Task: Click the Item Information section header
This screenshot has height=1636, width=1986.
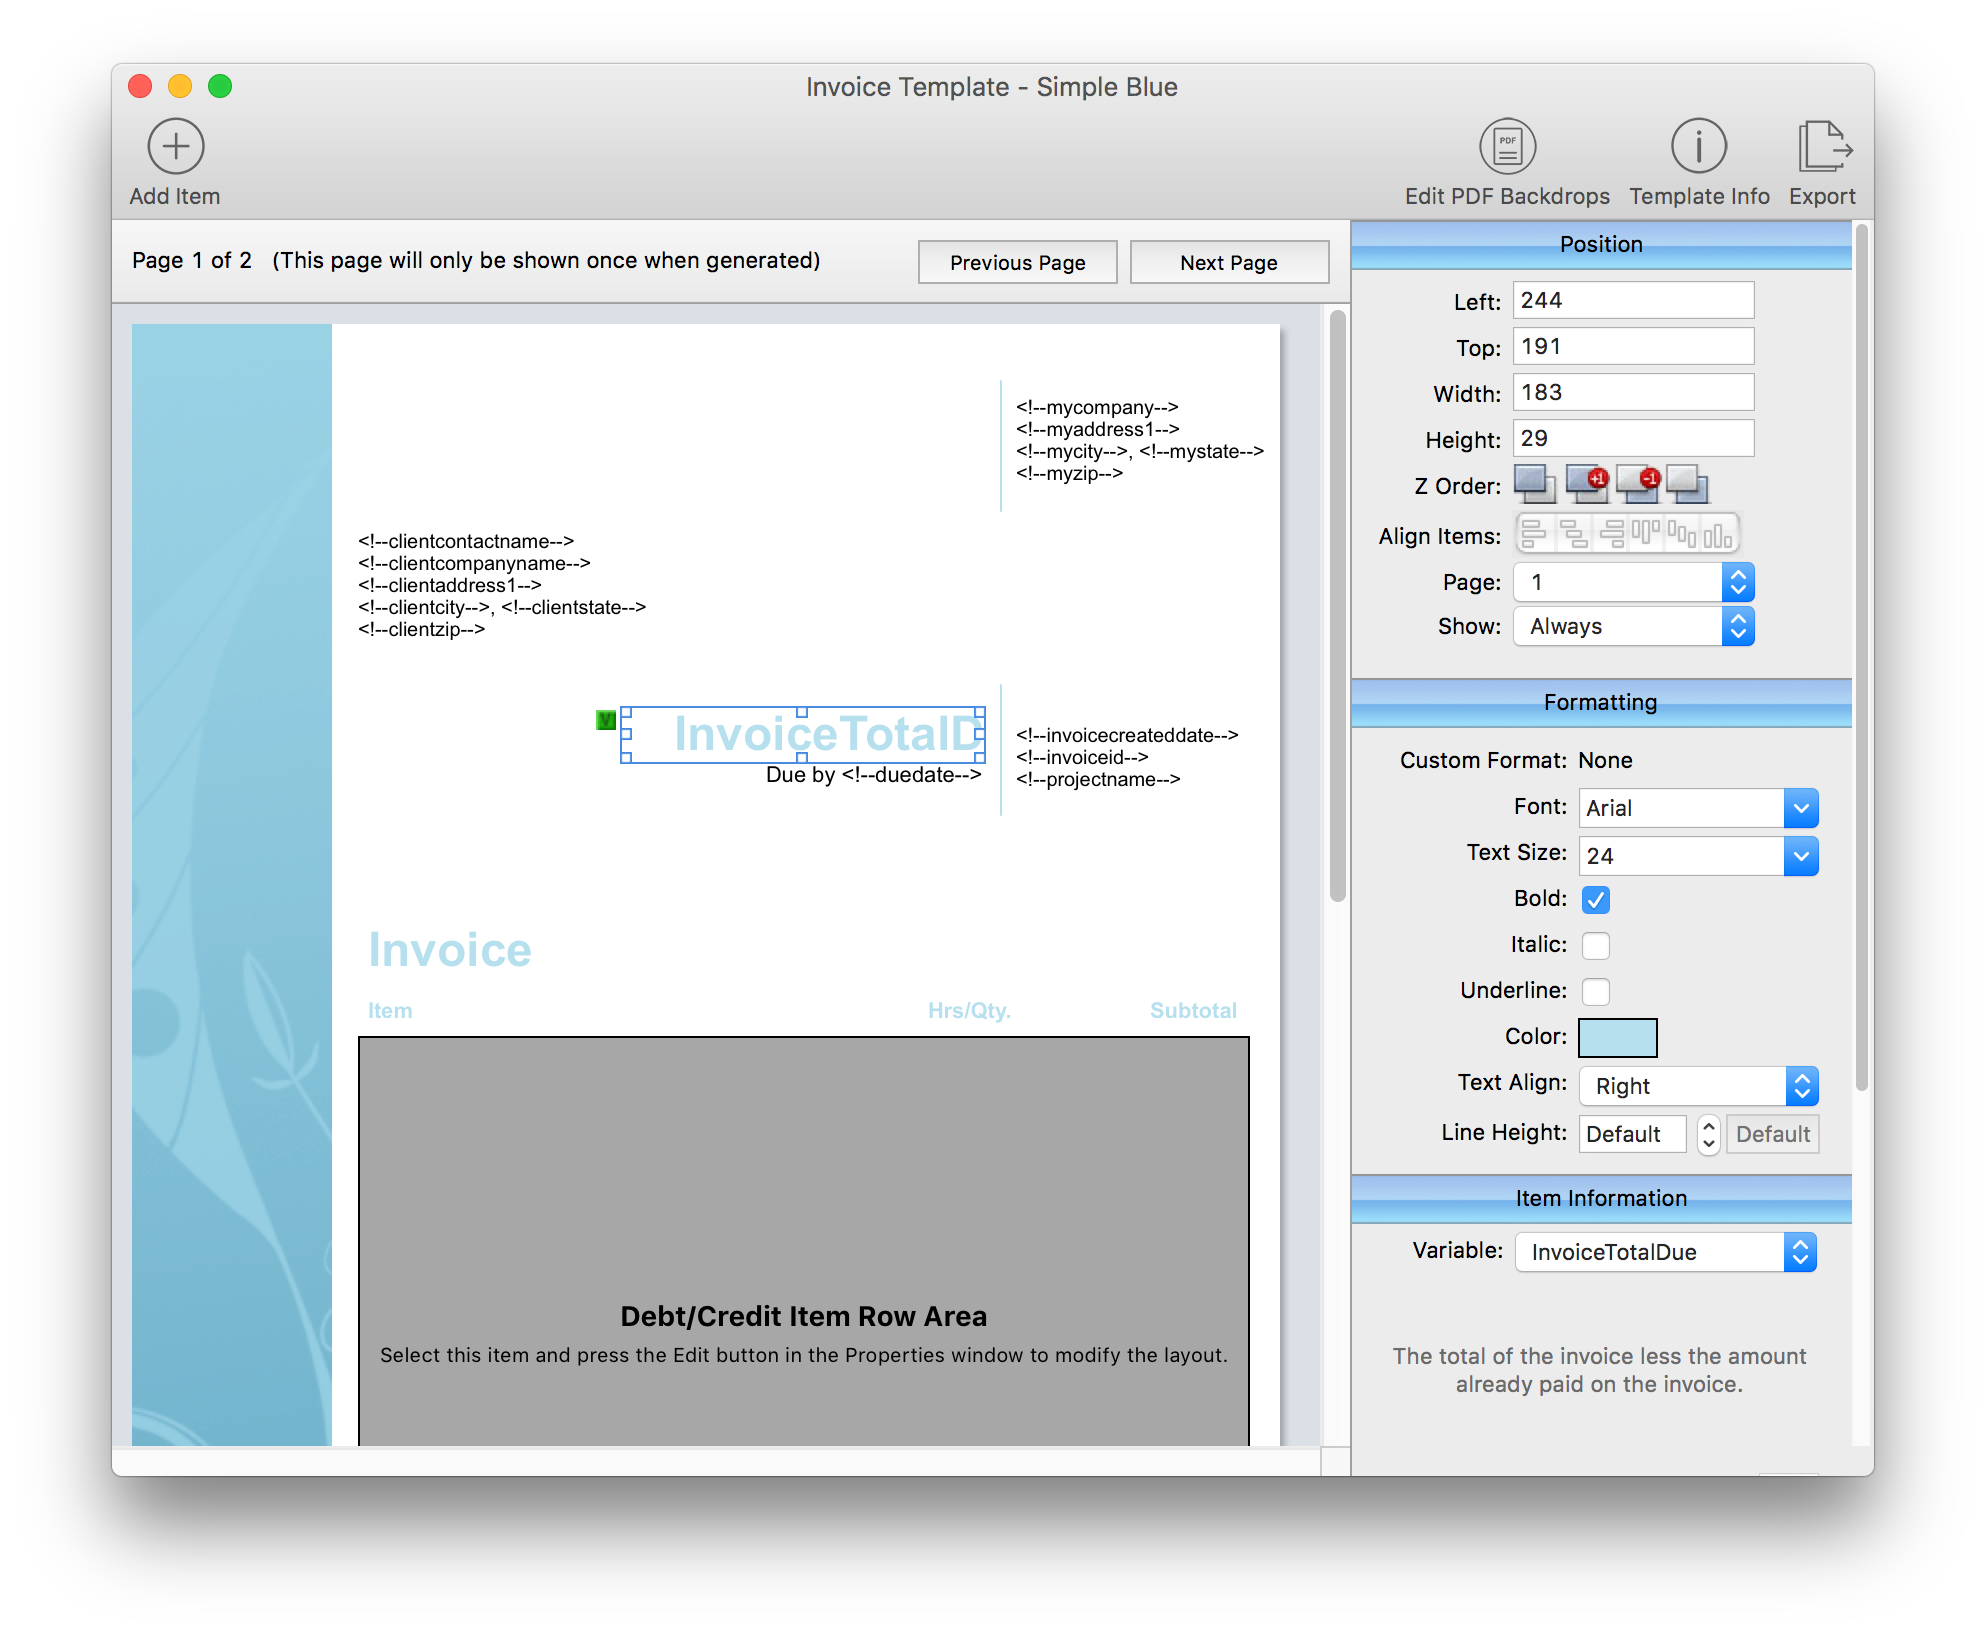Action: click(x=1601, y=1199)
